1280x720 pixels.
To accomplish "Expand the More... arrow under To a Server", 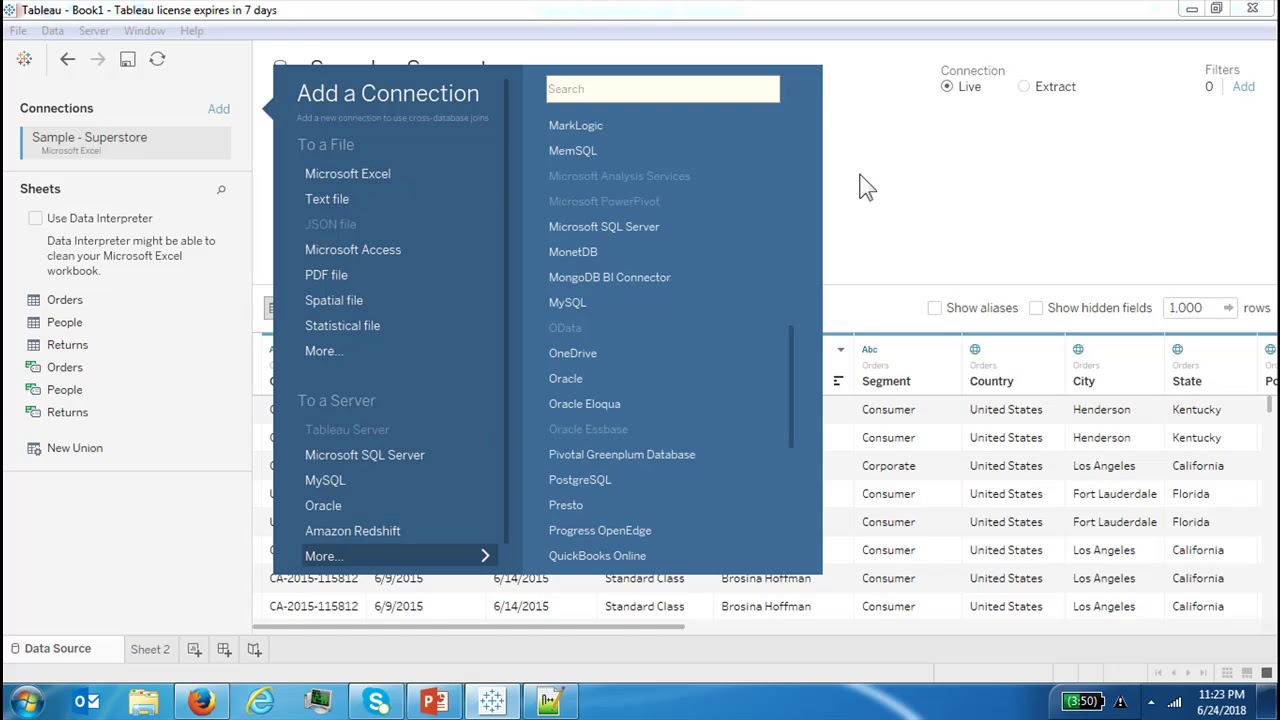I will 485,556.
